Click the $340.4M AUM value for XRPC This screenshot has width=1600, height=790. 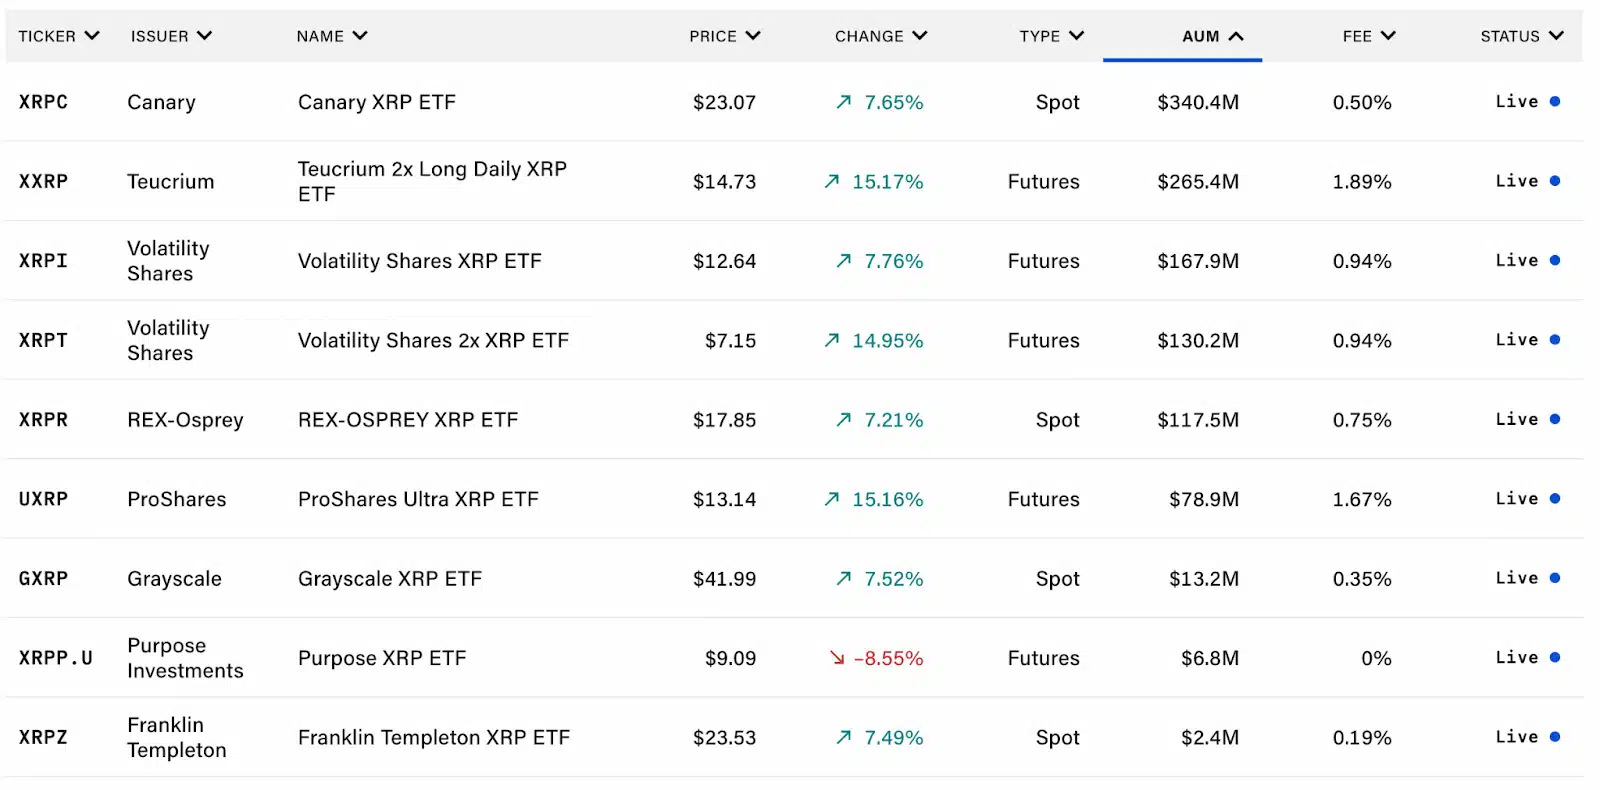tap(1198, 102)
